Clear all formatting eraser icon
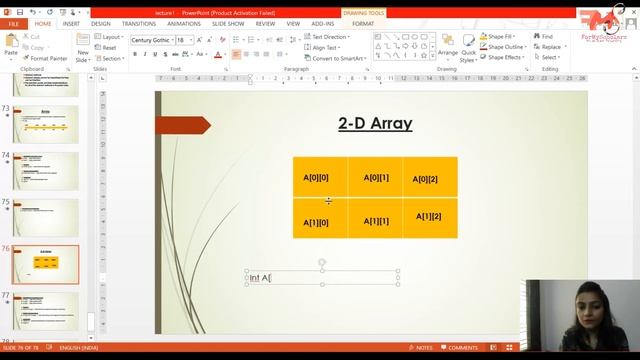 [222, 40]
